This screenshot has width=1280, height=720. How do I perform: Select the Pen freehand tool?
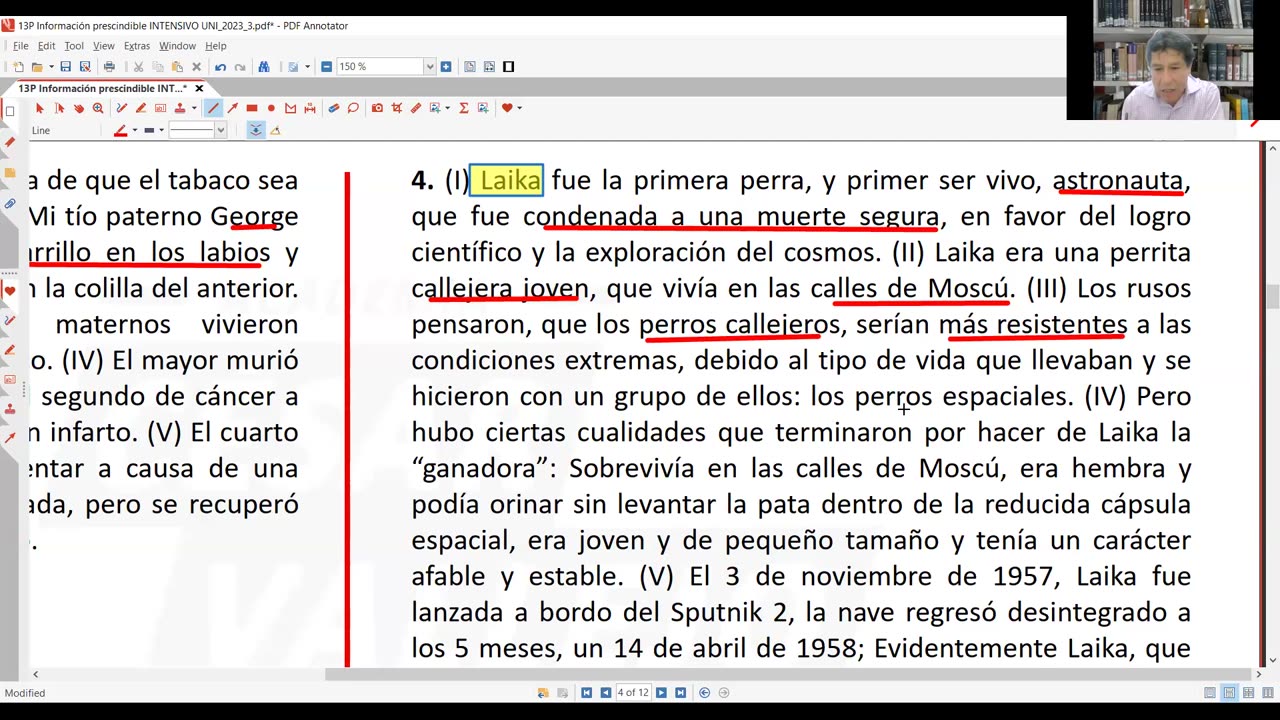(x=121, y=108)
